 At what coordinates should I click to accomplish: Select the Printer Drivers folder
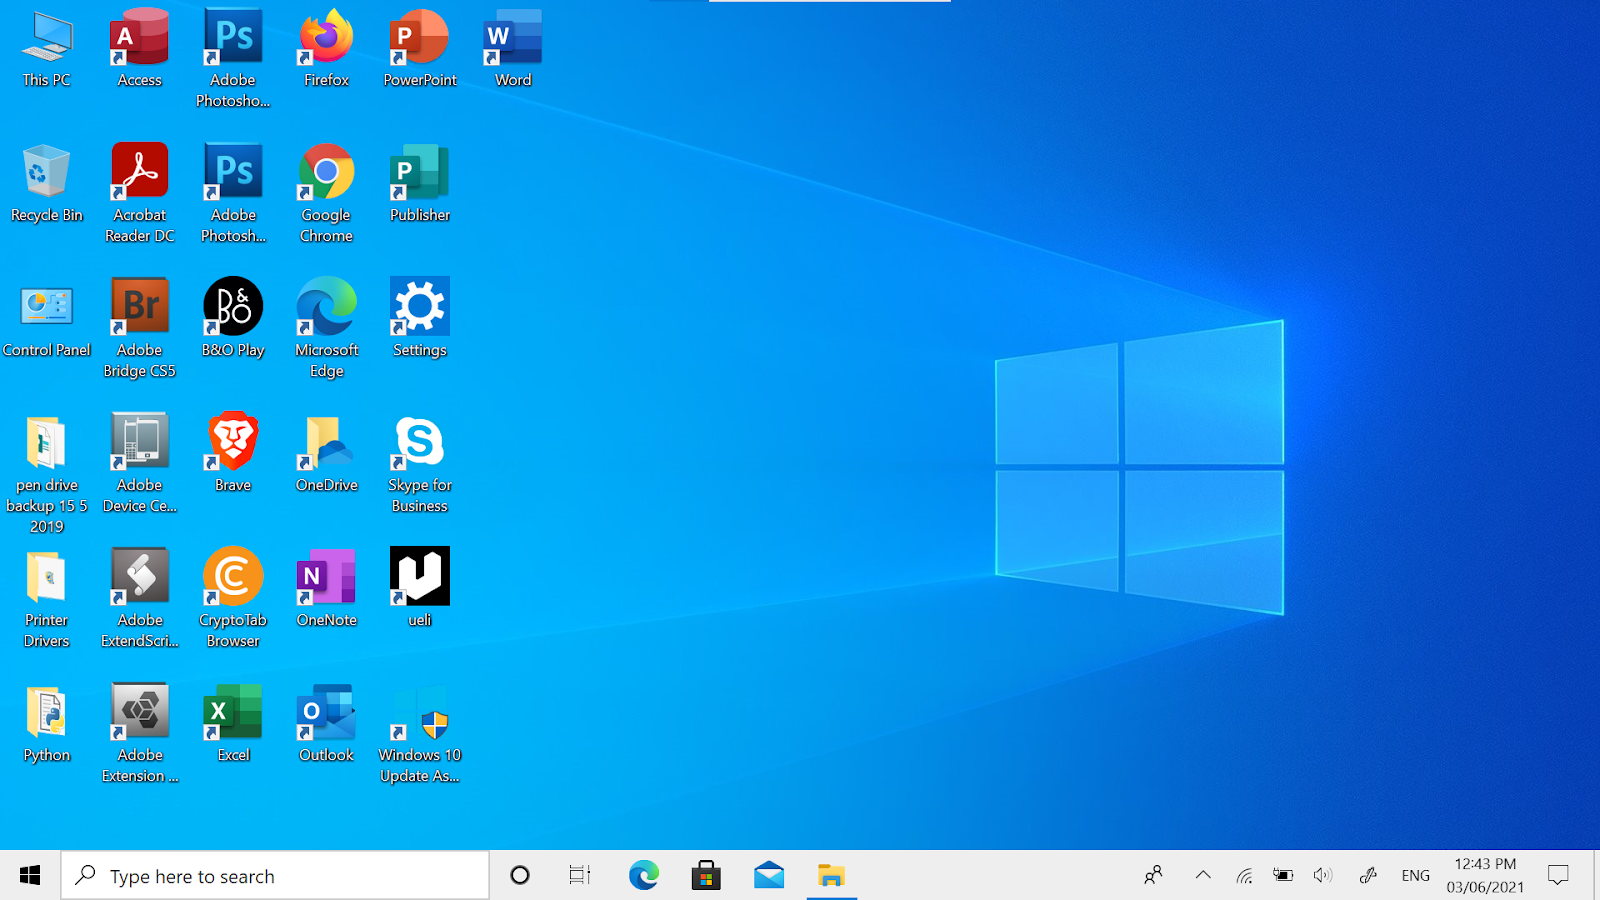point(47,598)
